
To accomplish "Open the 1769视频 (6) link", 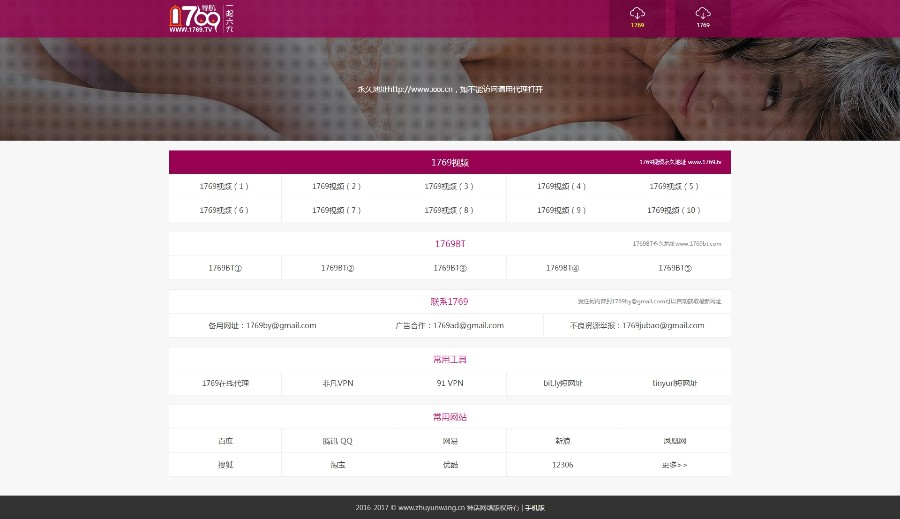I will 224,210.
